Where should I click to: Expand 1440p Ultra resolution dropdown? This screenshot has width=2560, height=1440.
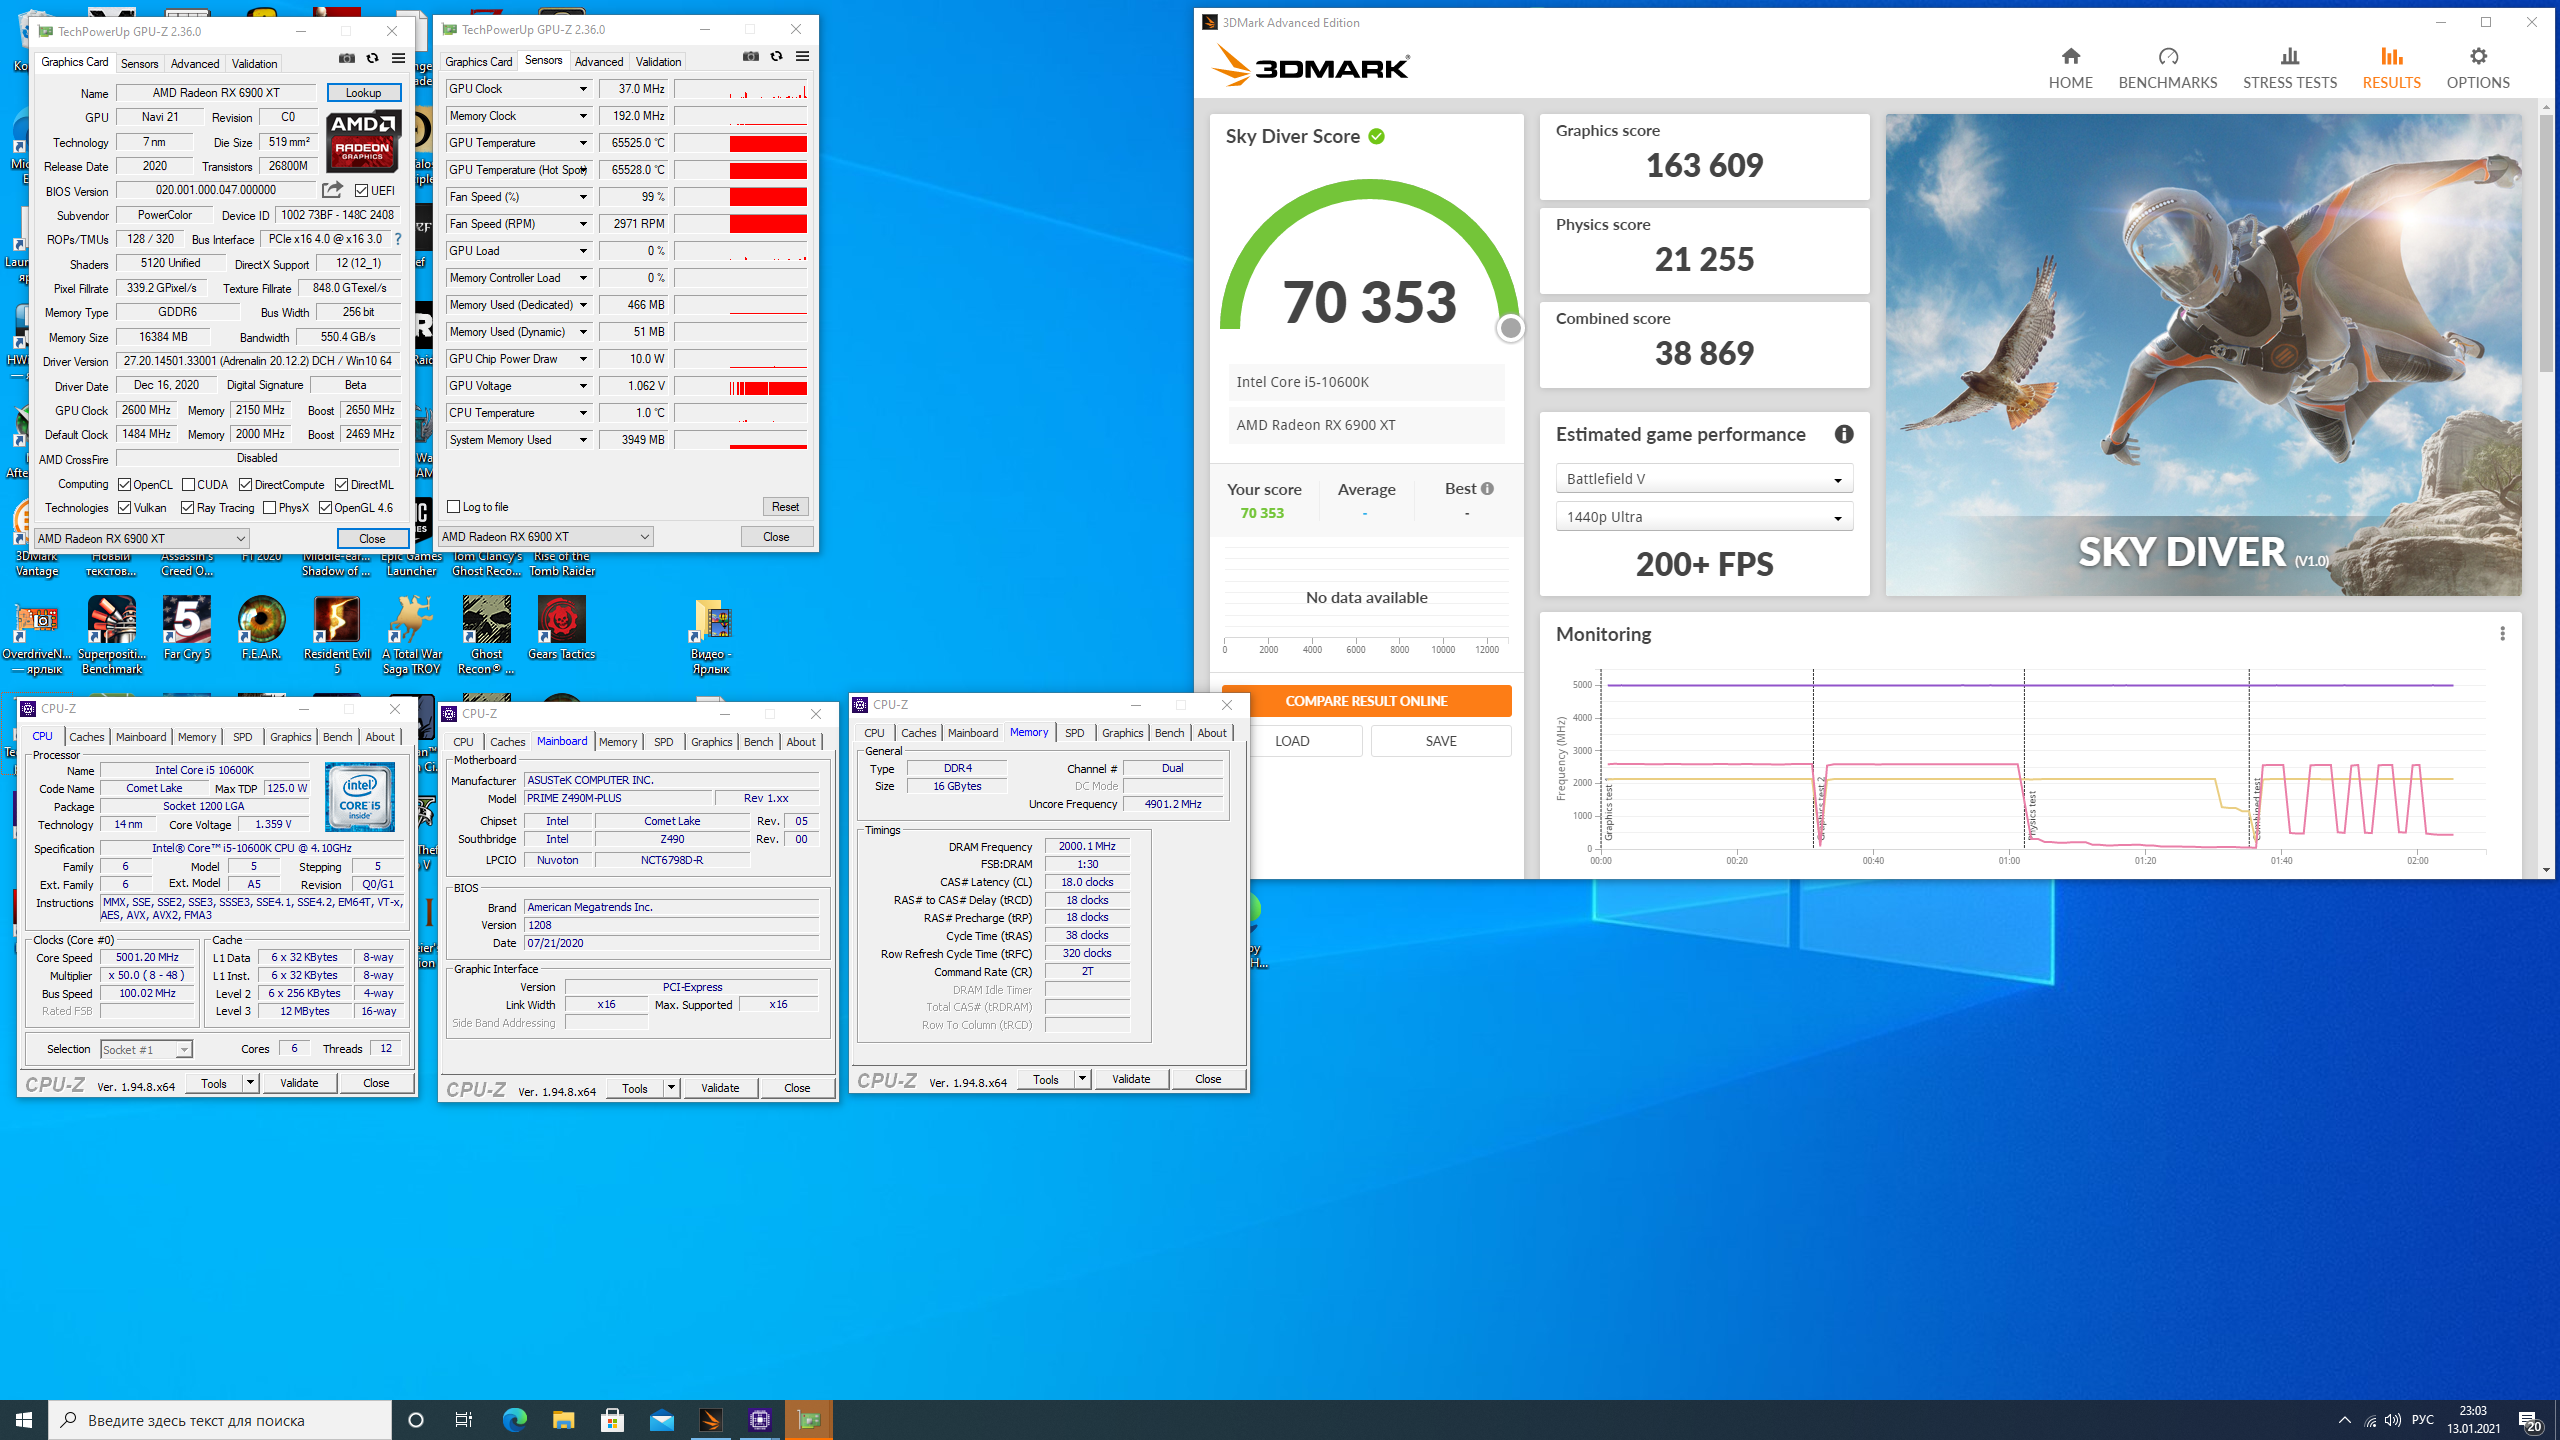[1704, 517]
